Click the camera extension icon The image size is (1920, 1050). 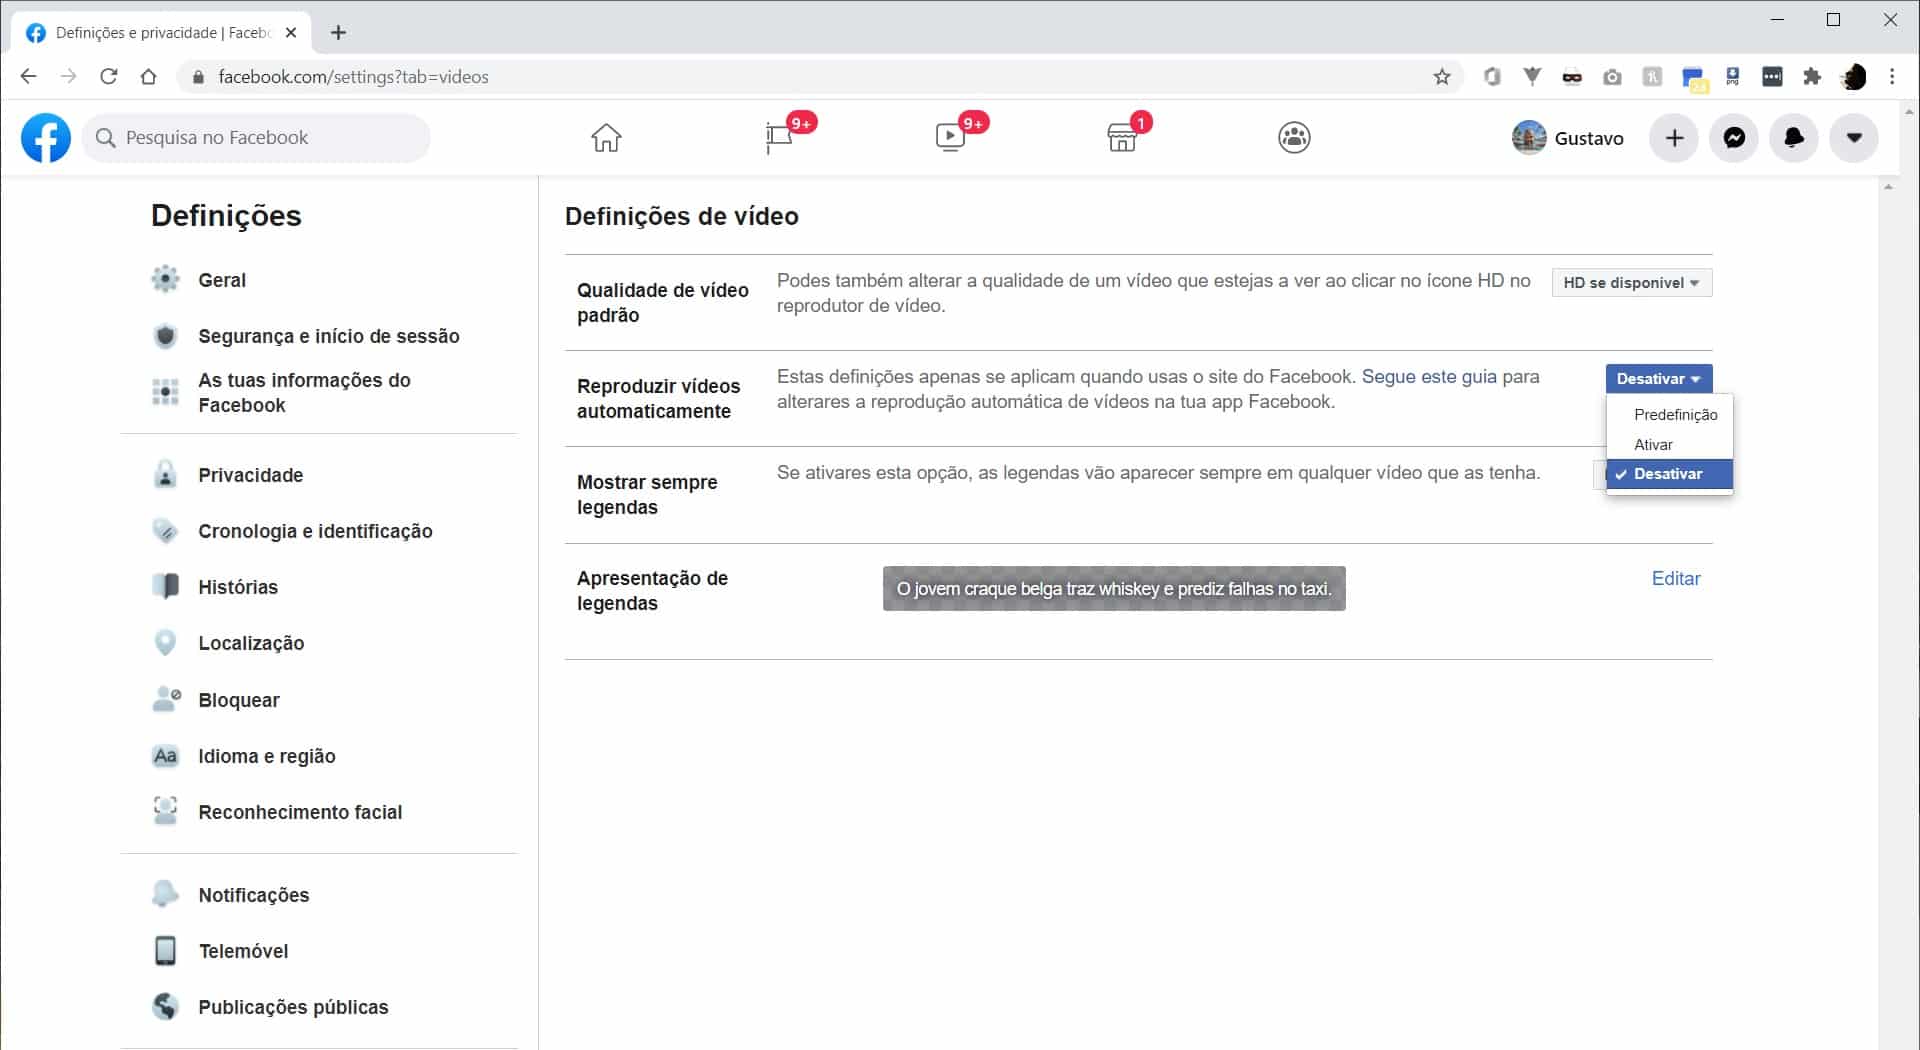click(x=1612, y=77)
